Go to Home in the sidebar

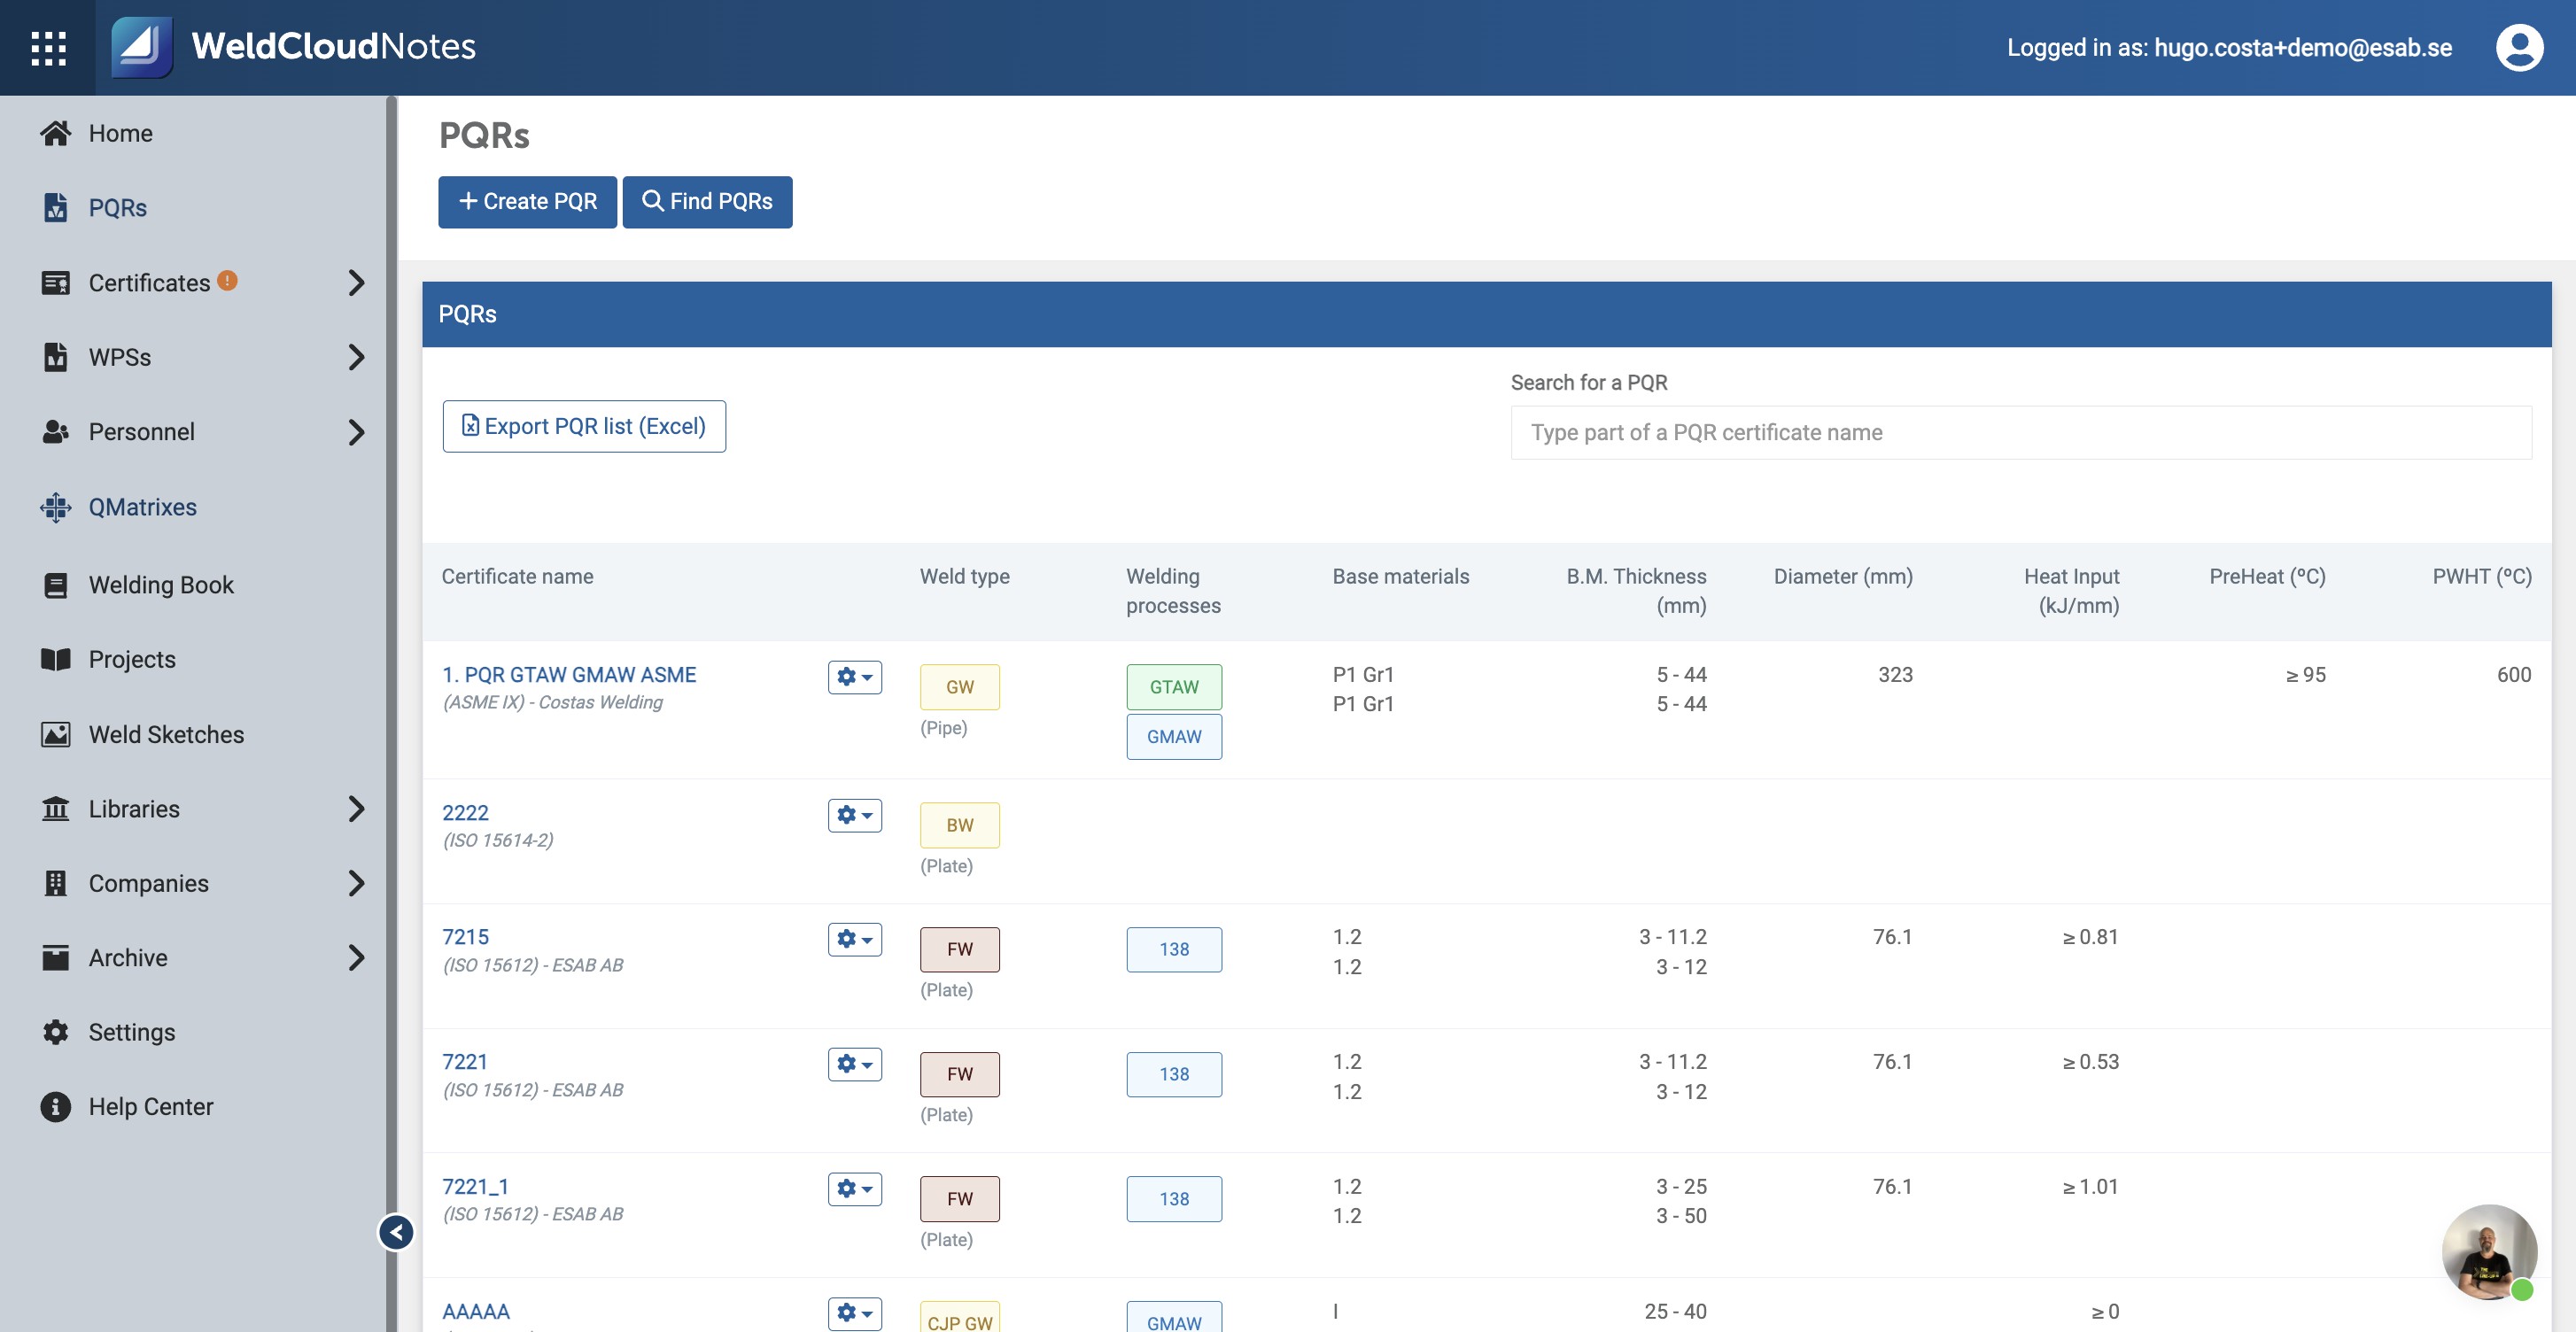point(120,133)
